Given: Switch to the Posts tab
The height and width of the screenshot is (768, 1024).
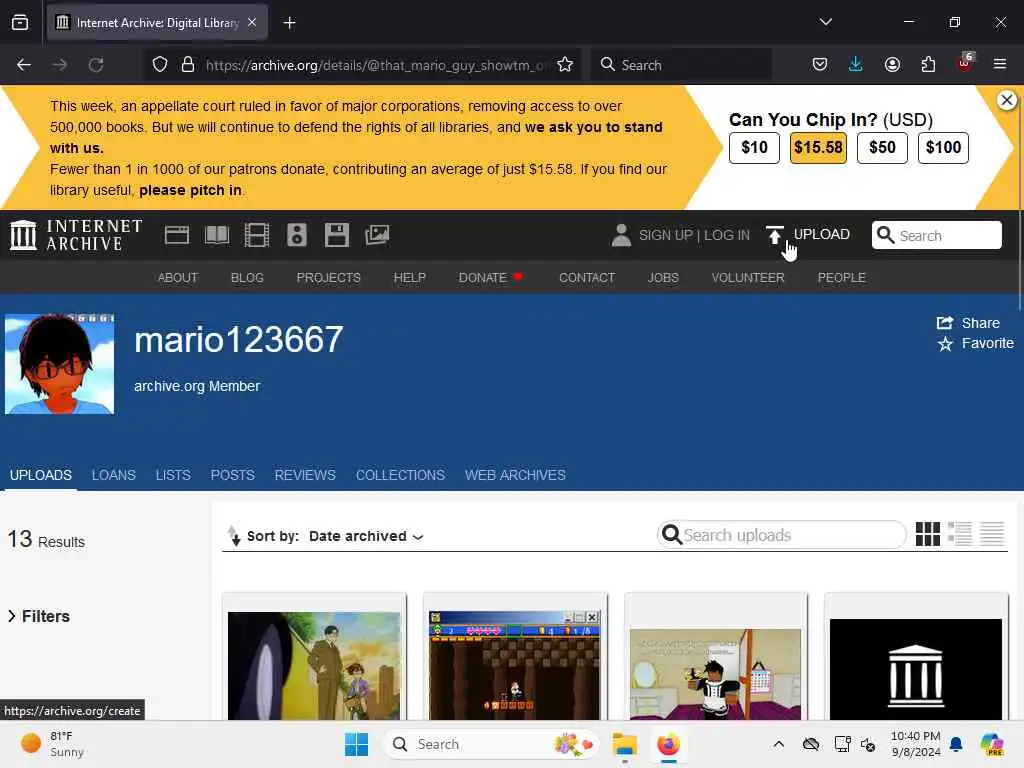Looking at the screenshot, I should click(x=232, y=475).
